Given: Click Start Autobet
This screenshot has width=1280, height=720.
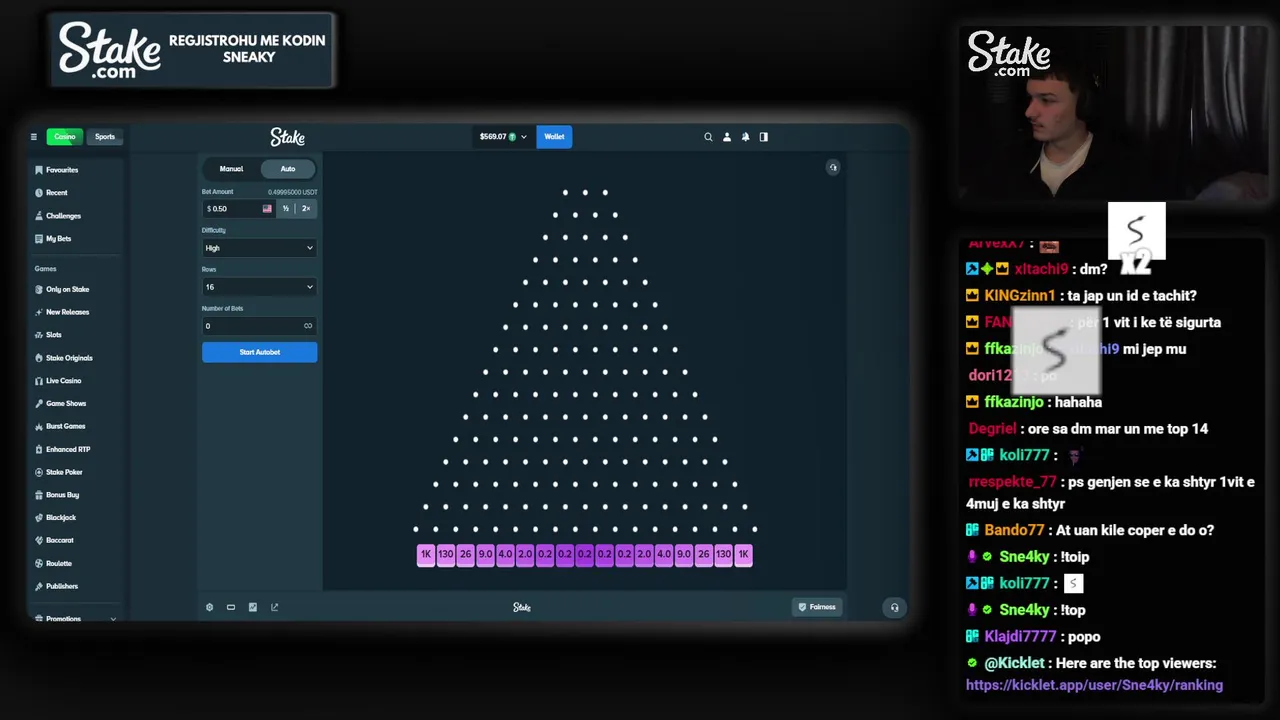Looking at the screenshot, I should click(x=259, y=352).
